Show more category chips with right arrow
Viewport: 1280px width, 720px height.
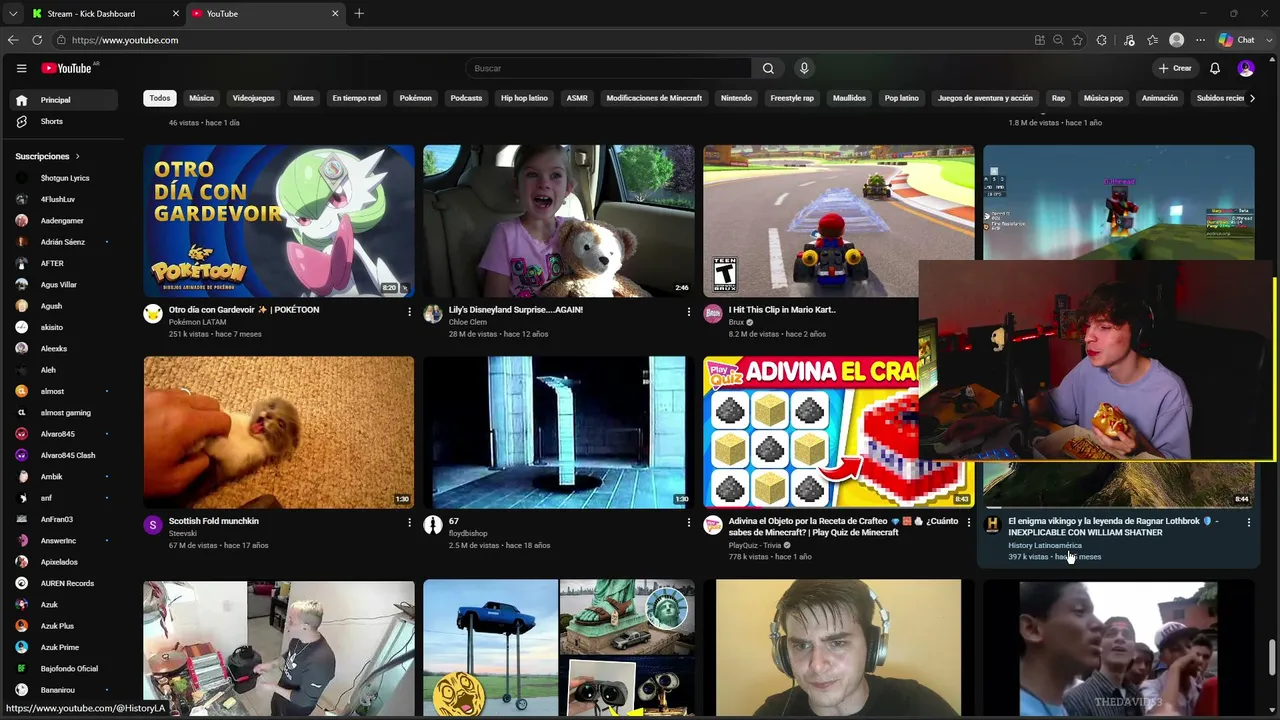click(x=1252, y=98)
